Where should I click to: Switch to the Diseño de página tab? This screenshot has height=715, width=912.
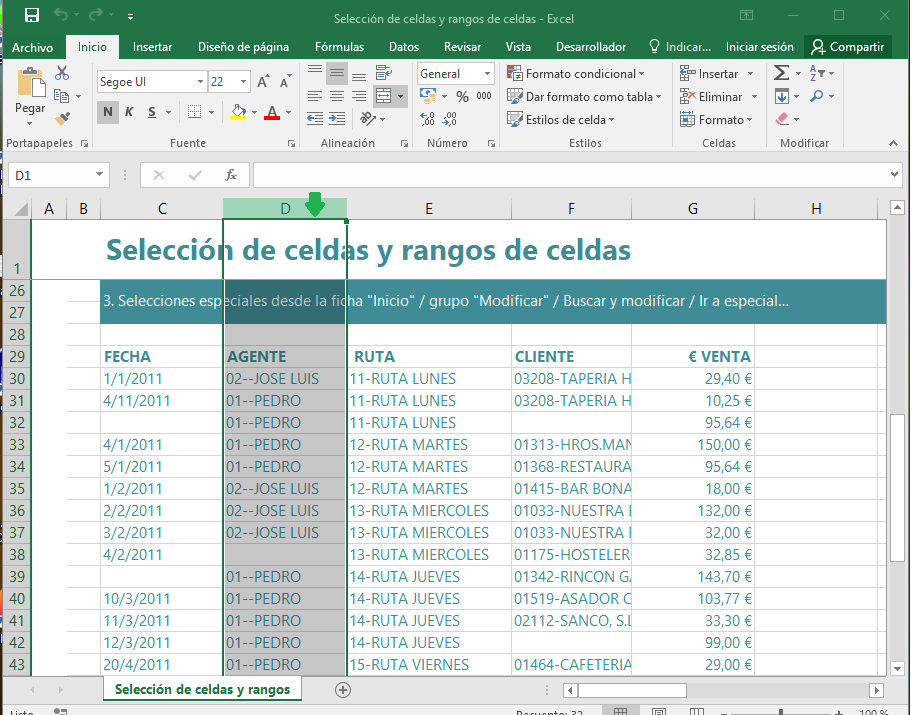pyautogui.click(x=243, y=47)
